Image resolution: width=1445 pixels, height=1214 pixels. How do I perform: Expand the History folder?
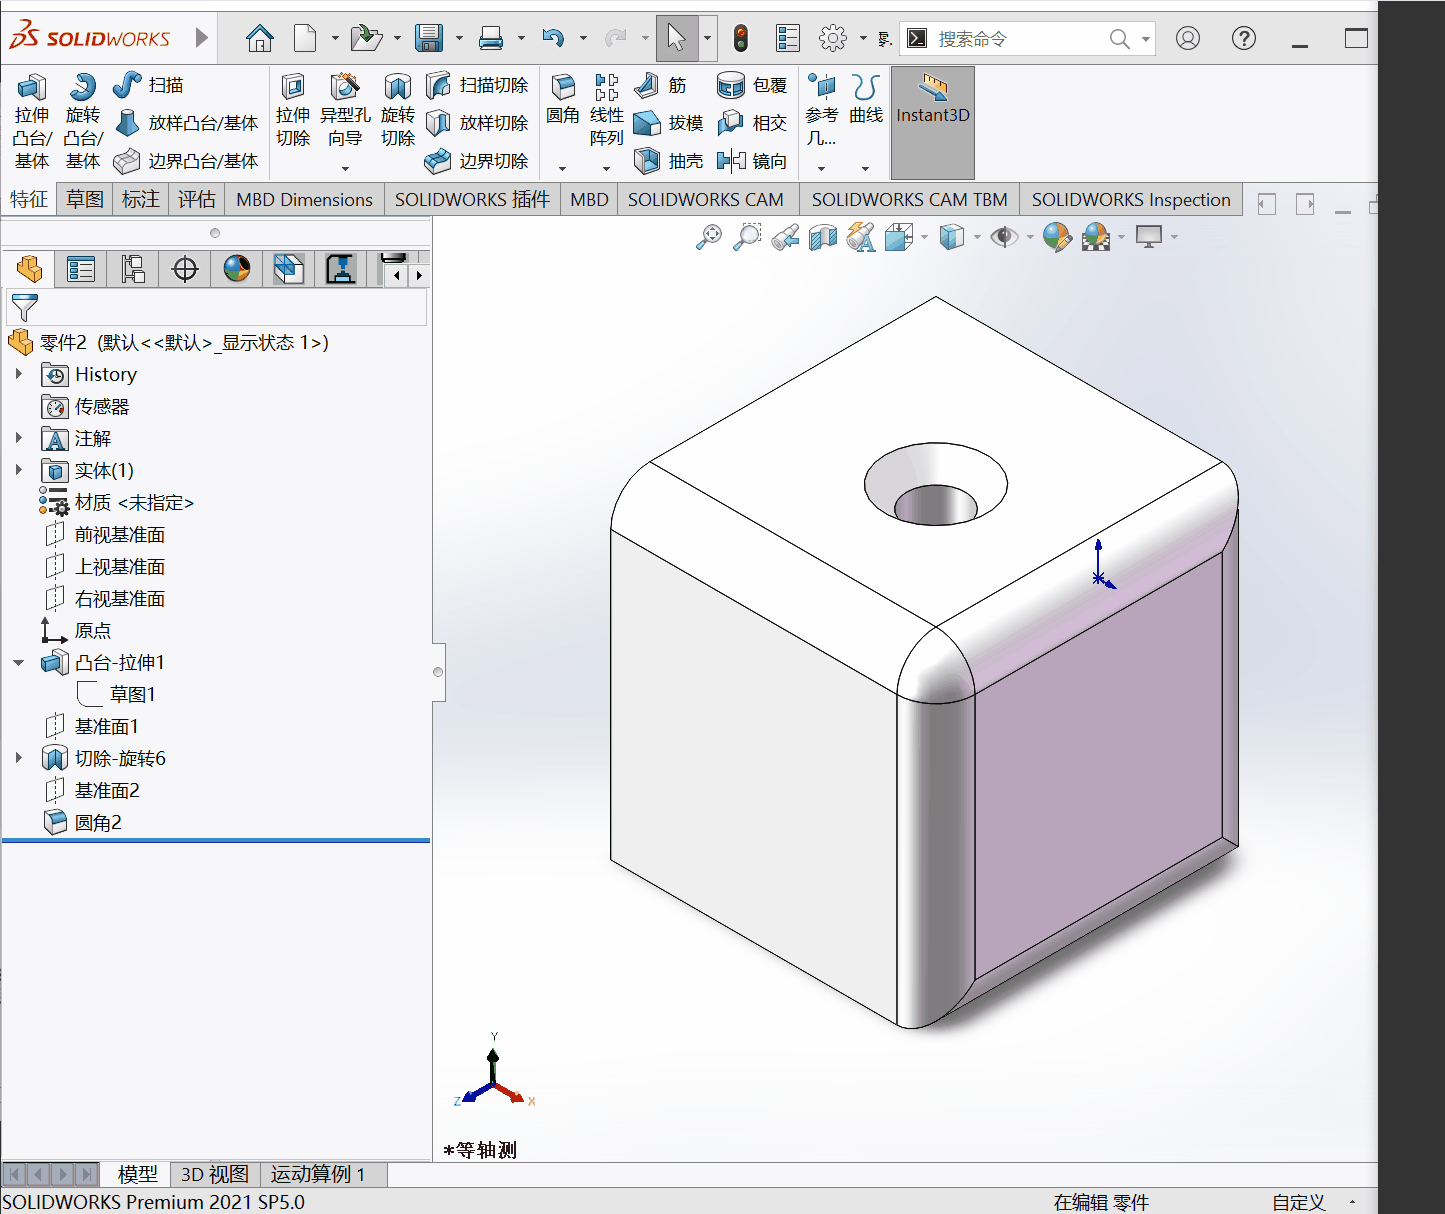pos(18,374)
